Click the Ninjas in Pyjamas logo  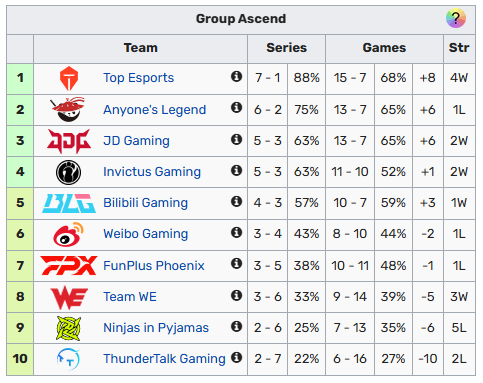click(x=69, y=328)
